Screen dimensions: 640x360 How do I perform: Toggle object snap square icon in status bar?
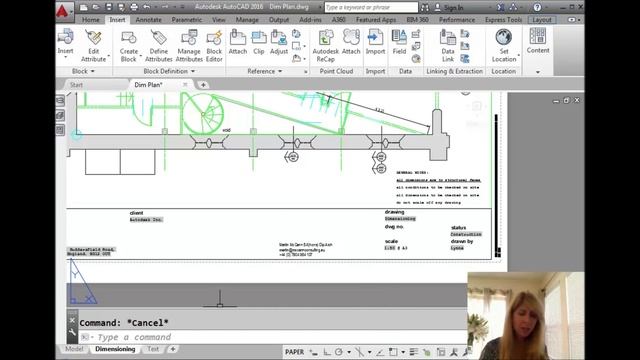pyautogui.click(x=393, y=352)
